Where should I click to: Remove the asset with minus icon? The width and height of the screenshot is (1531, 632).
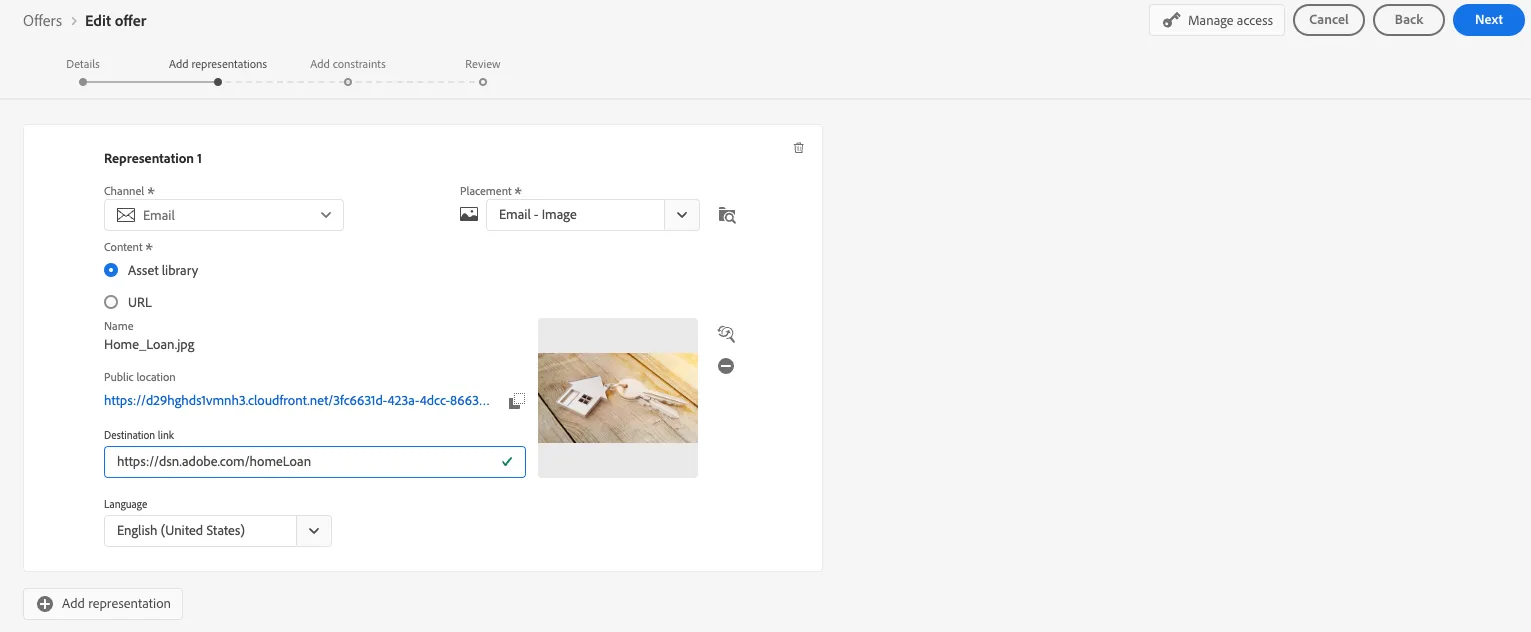(x=726, y=366)
